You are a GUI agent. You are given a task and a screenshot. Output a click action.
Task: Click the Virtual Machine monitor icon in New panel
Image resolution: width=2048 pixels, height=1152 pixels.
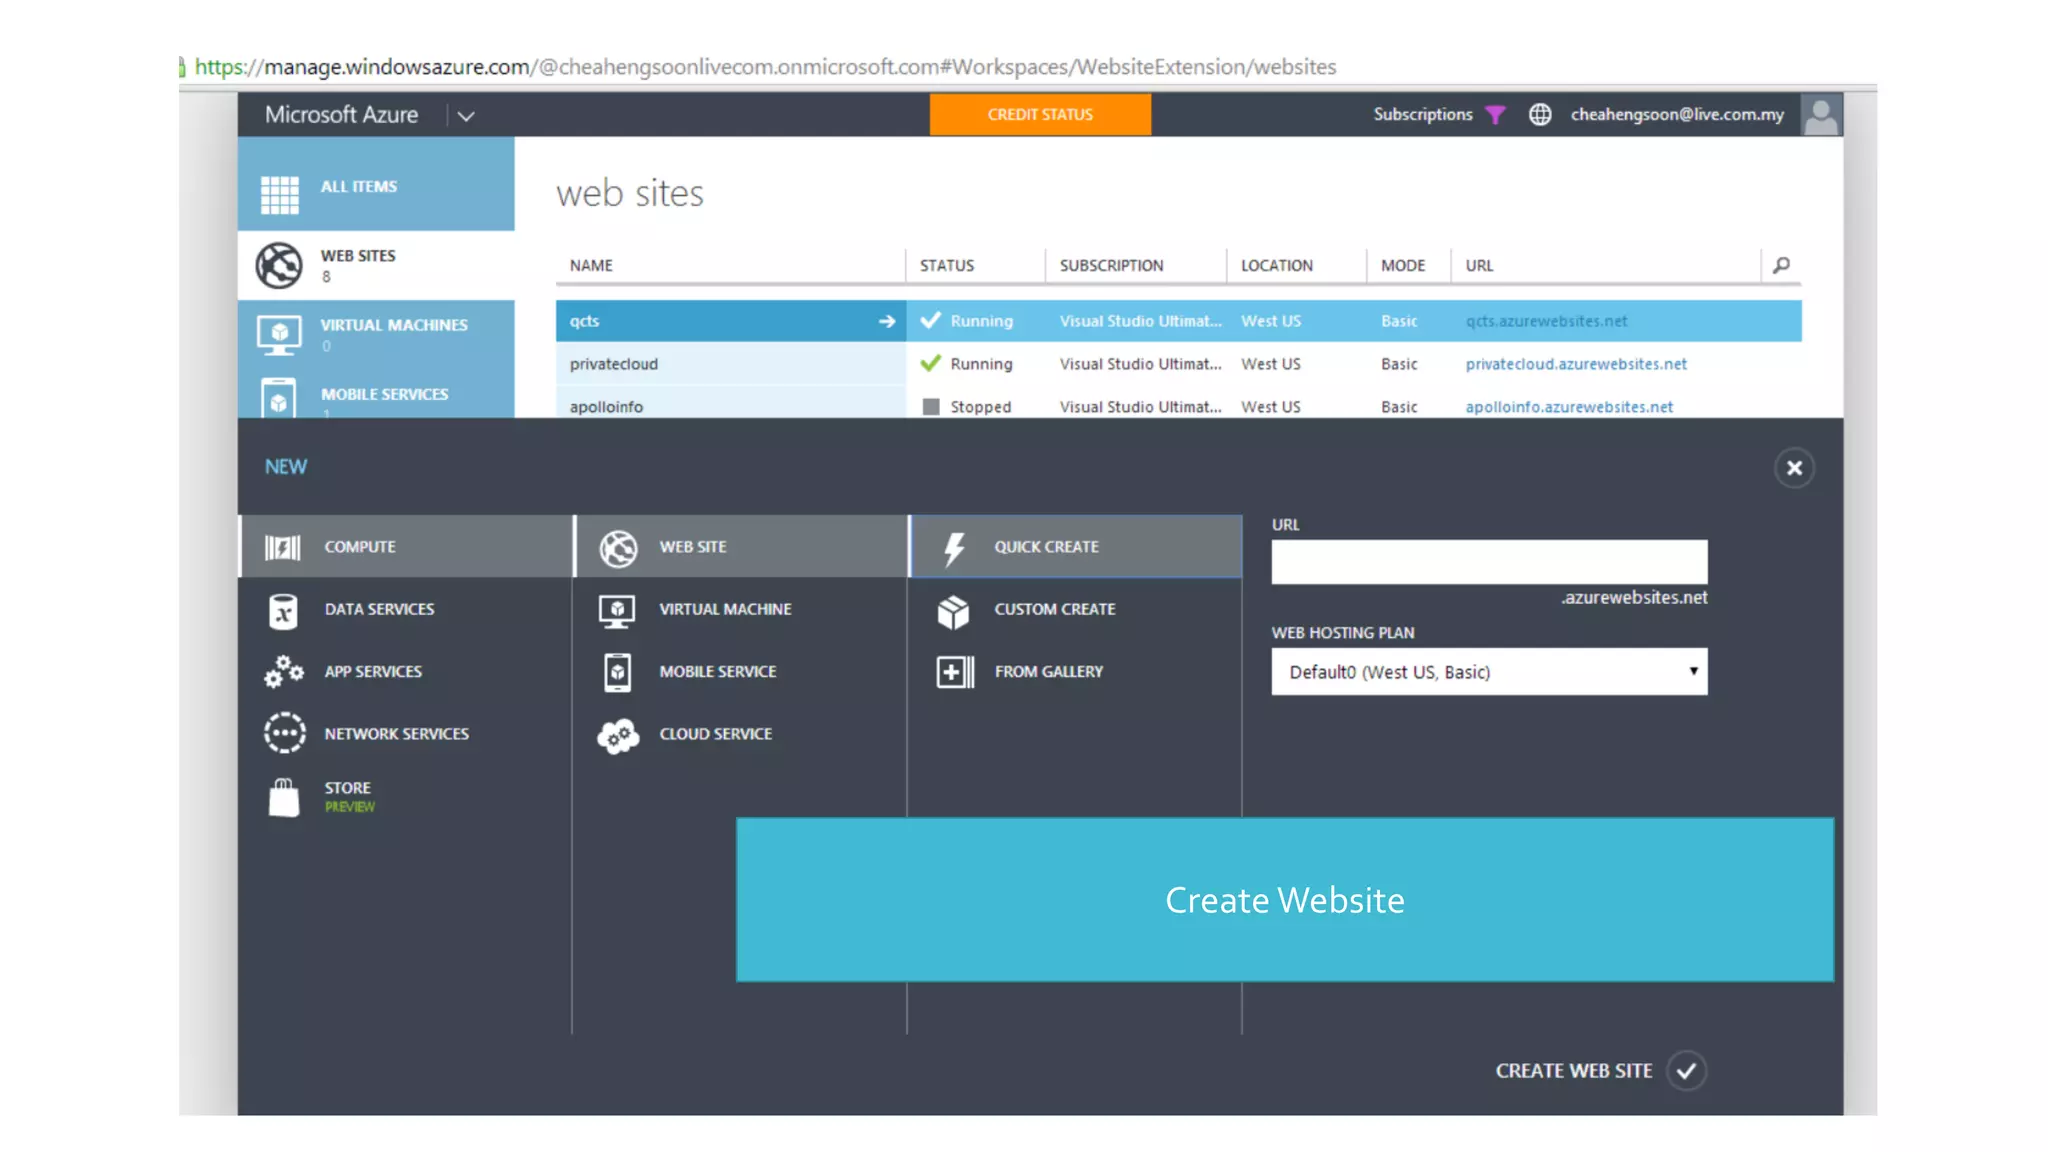point(617,611)
